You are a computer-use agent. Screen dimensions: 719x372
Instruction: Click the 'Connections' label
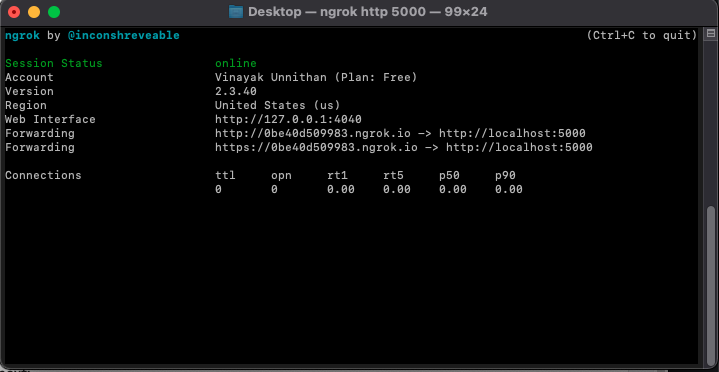click(x=43, y=175)
